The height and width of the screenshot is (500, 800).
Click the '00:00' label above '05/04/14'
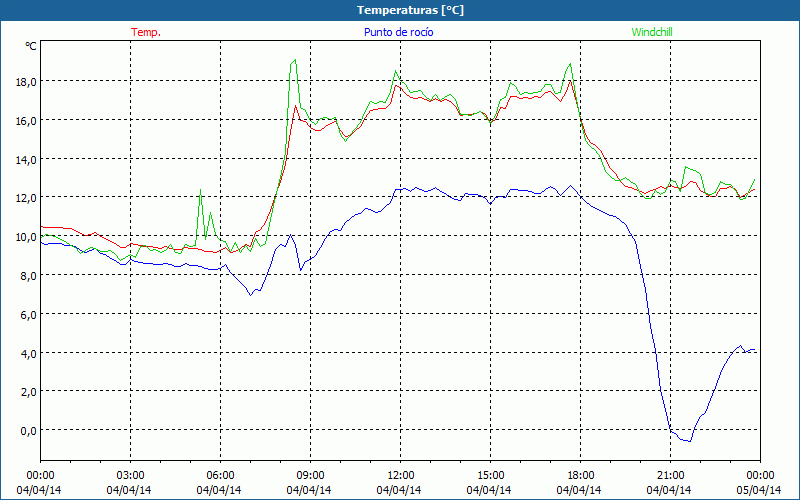click(760, 476)
